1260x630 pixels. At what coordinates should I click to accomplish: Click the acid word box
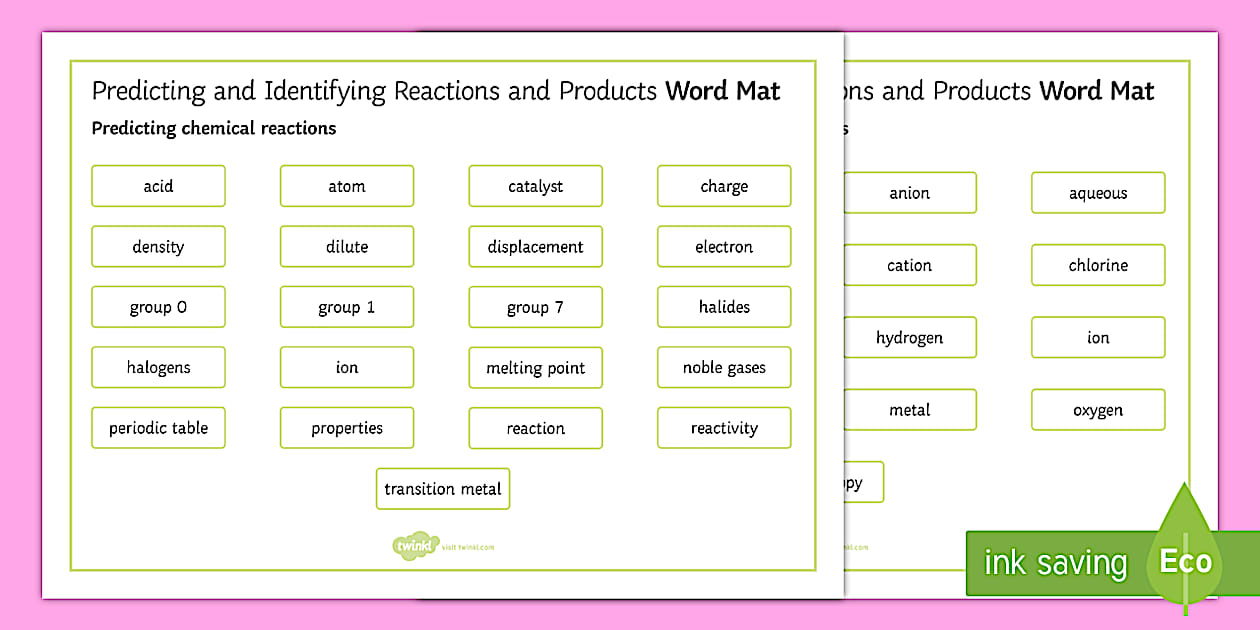coord(158,186)
